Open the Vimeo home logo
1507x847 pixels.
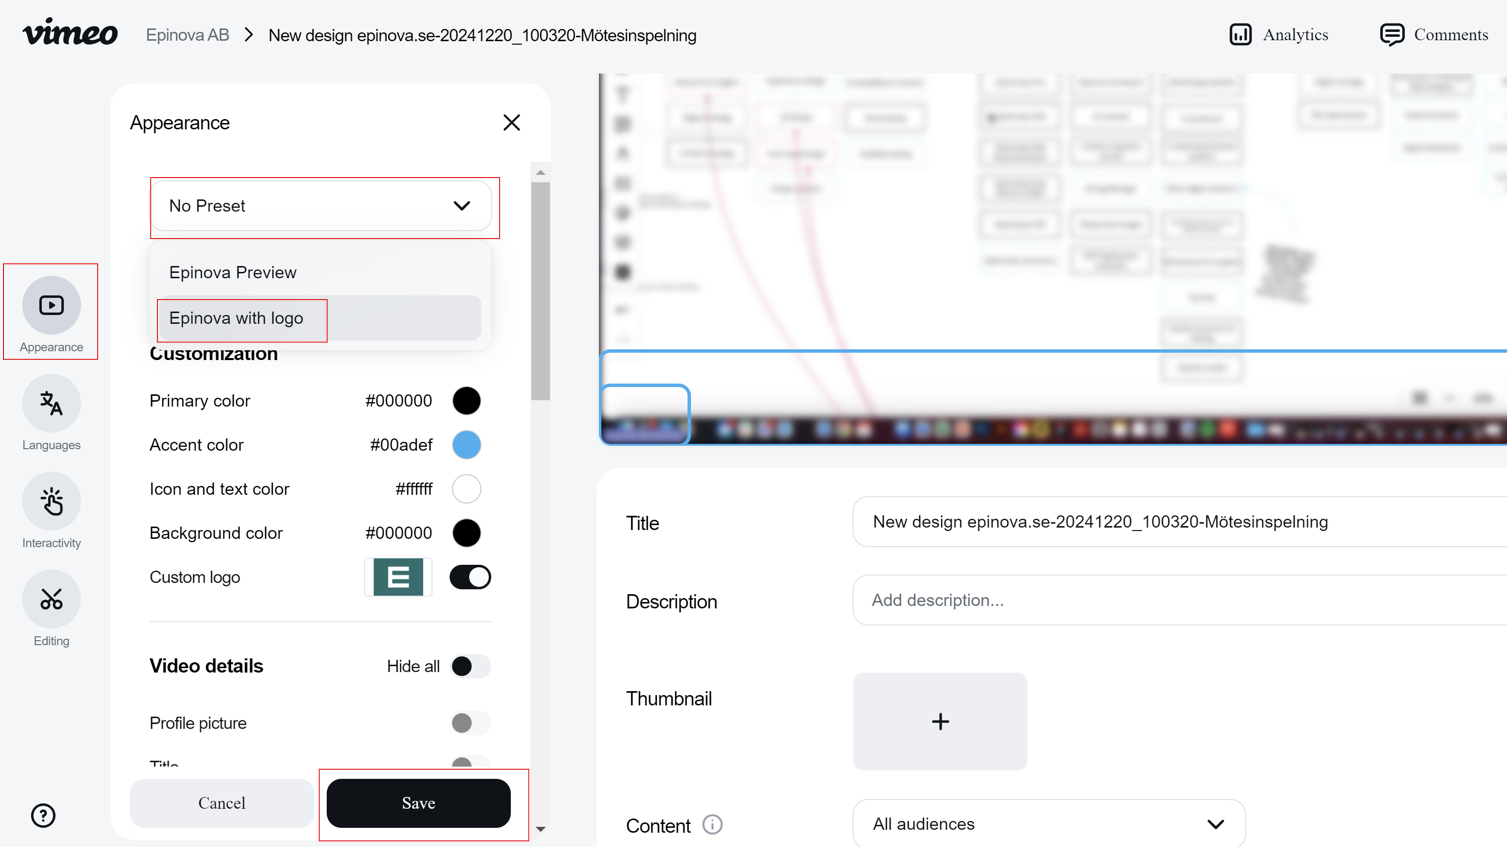[x=70, y=33]
